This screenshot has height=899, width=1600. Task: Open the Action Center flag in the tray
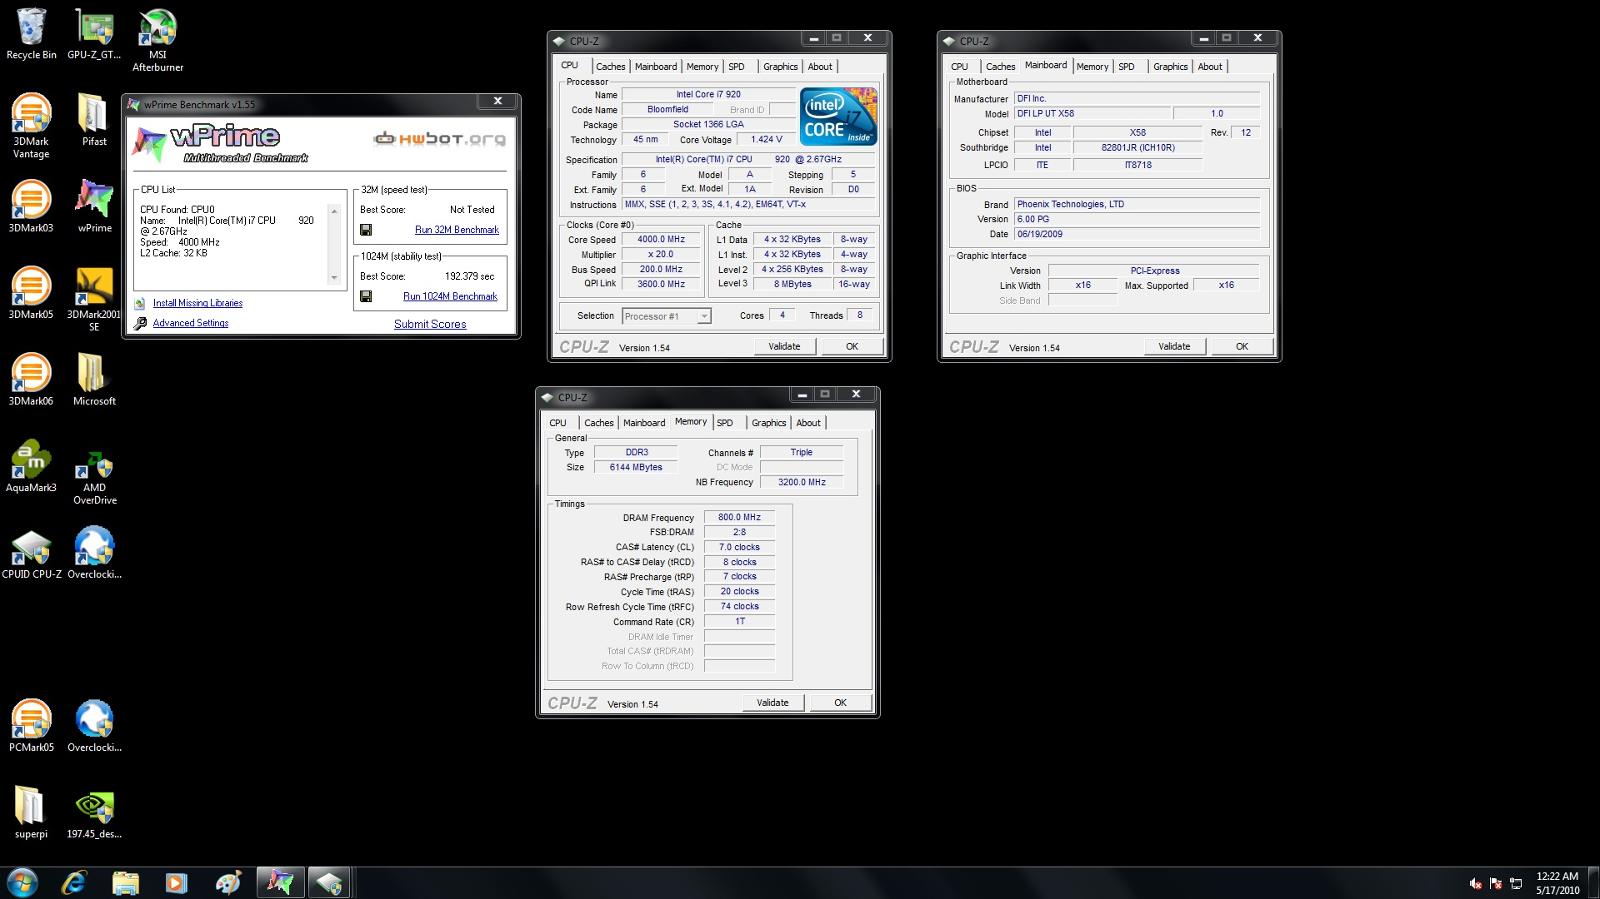click(x=1497, y=884)
